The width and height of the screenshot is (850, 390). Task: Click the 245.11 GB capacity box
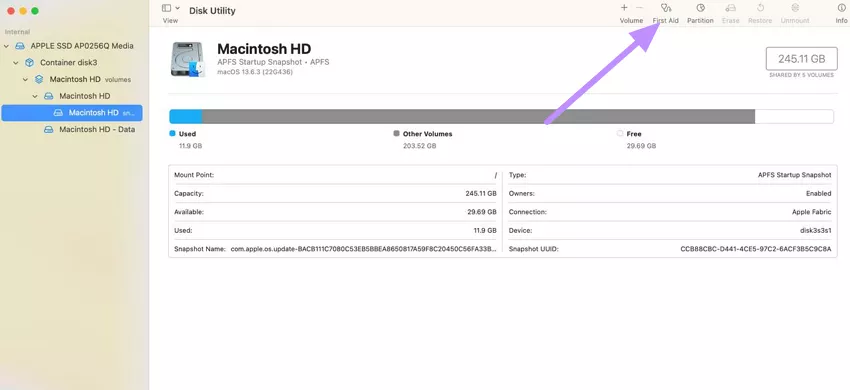(x=801, y=59)
